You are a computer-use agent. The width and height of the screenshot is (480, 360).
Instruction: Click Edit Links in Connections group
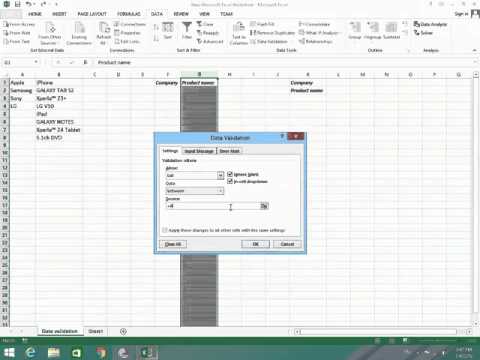[x=127, y=41]
